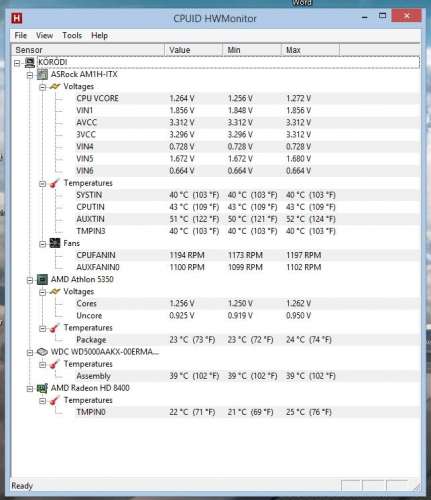Collapse the WDC Temperatures group
The image size is (431, 500).
tap(42, 365)
